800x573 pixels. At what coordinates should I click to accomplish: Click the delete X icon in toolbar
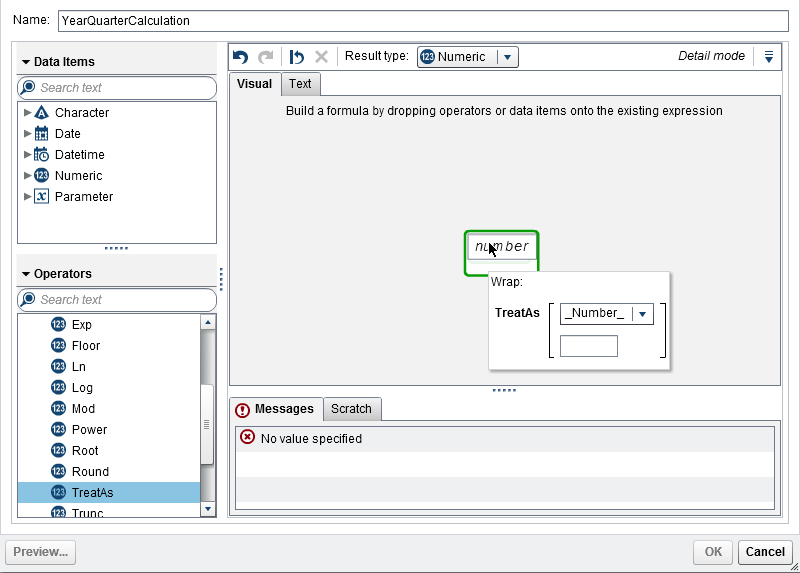click(321, 58)
